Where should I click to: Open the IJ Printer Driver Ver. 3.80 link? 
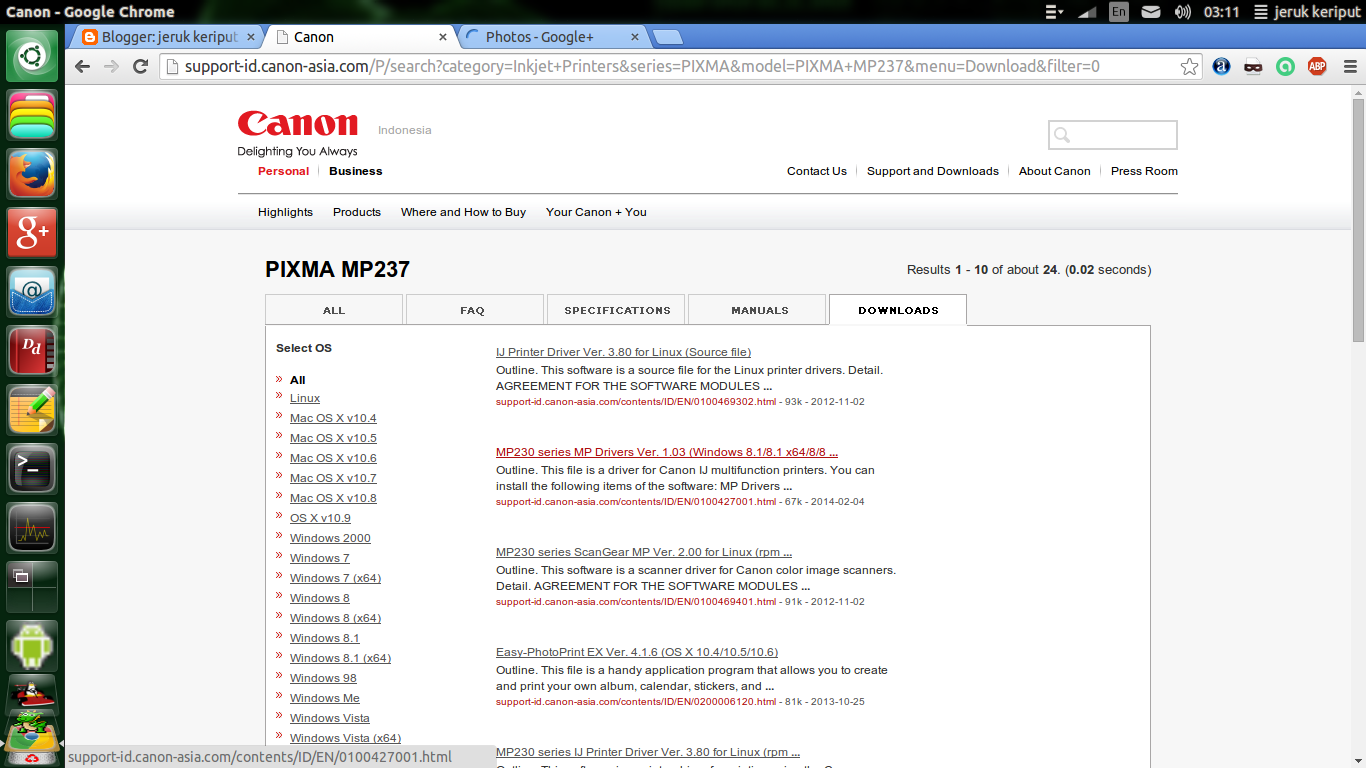[623, 352]
